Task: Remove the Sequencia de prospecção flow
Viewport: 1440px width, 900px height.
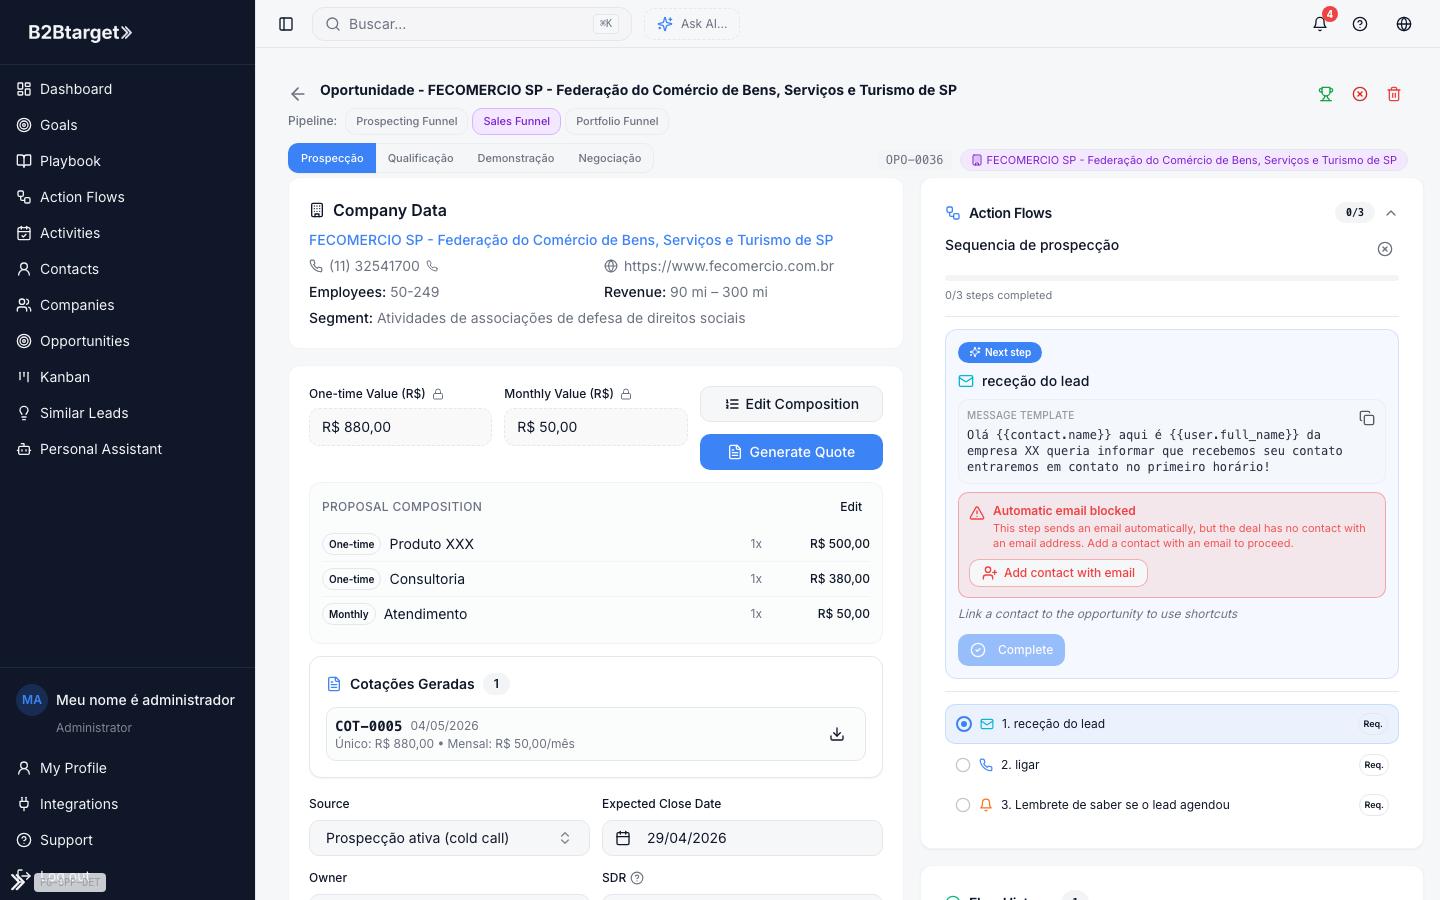Action: (1385, 249)
